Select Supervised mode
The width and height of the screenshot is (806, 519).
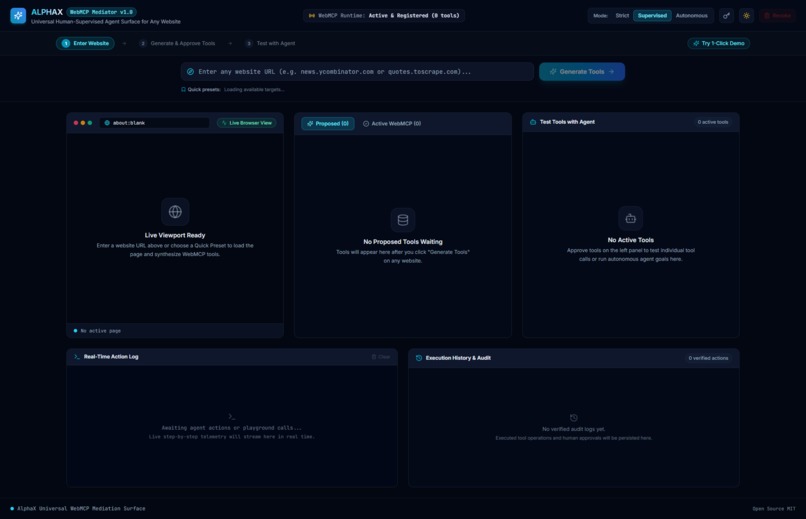(652, 15)
